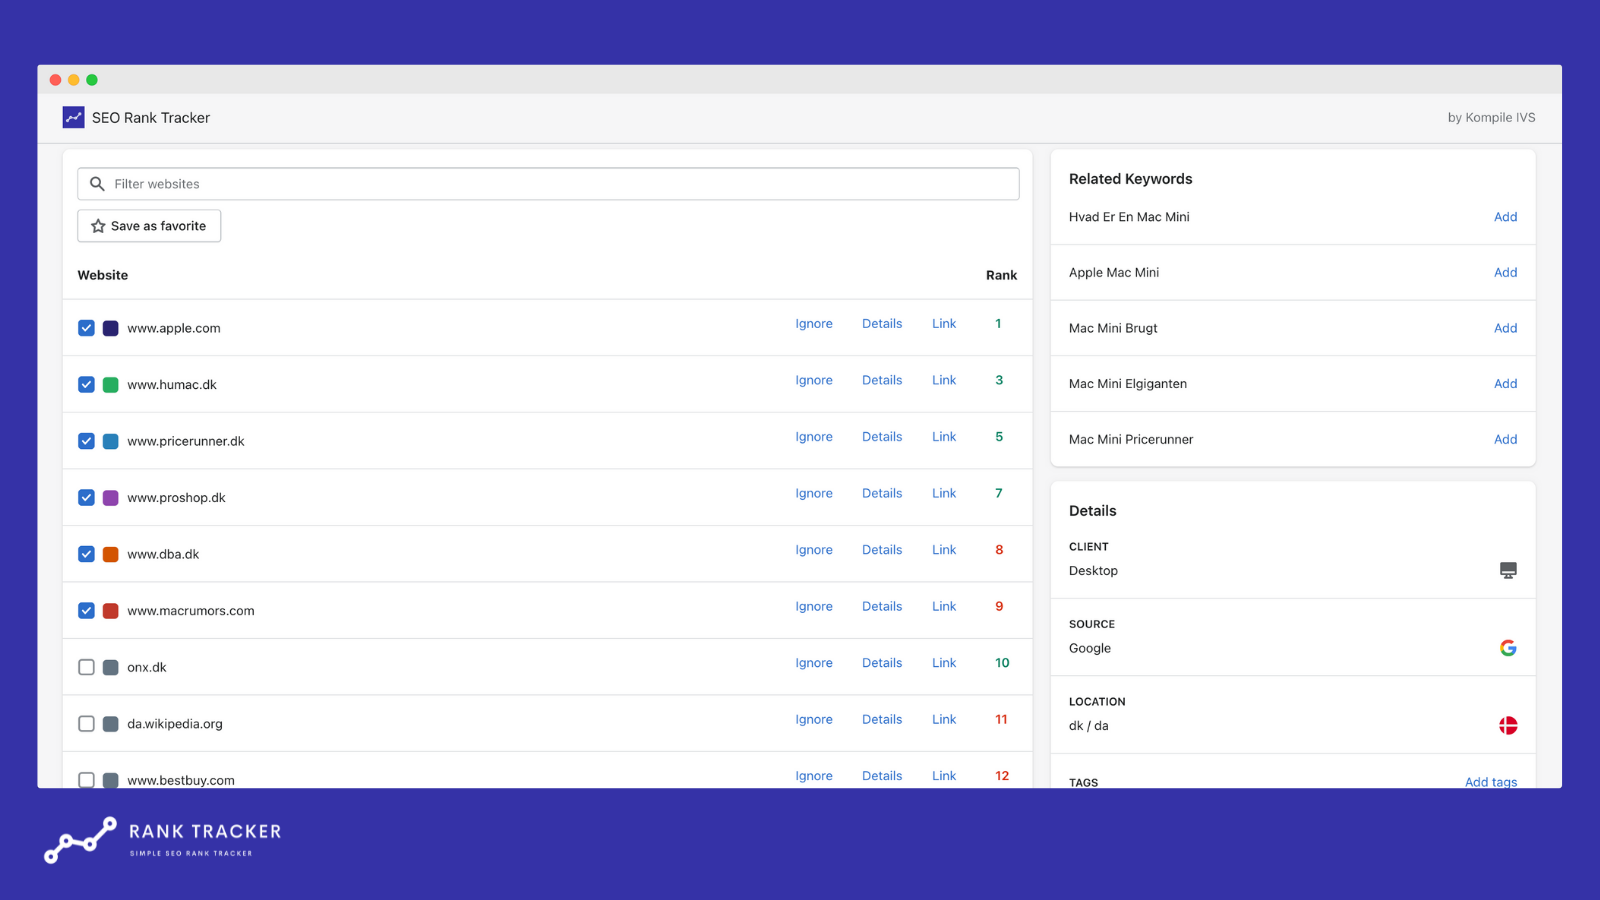Ignore the www.bestbuy.com website
The image size is (1600, 900).
[x=814, y=776]
